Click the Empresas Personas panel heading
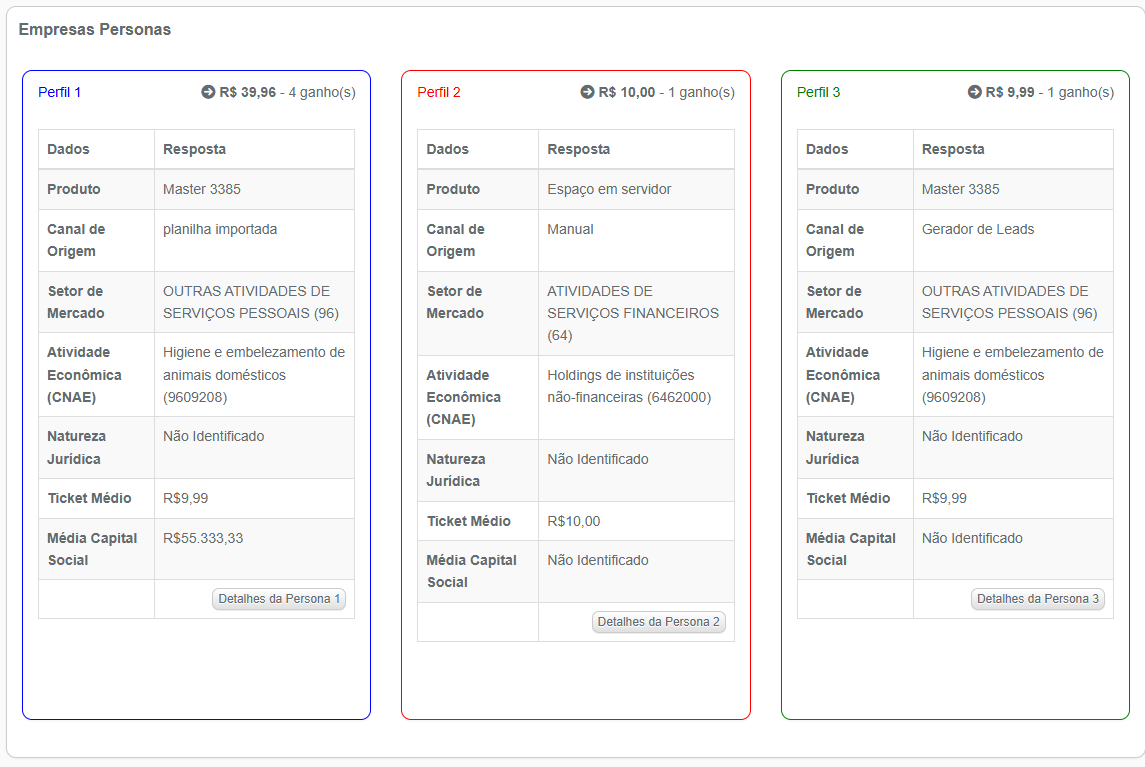 [x=95, y=30]
